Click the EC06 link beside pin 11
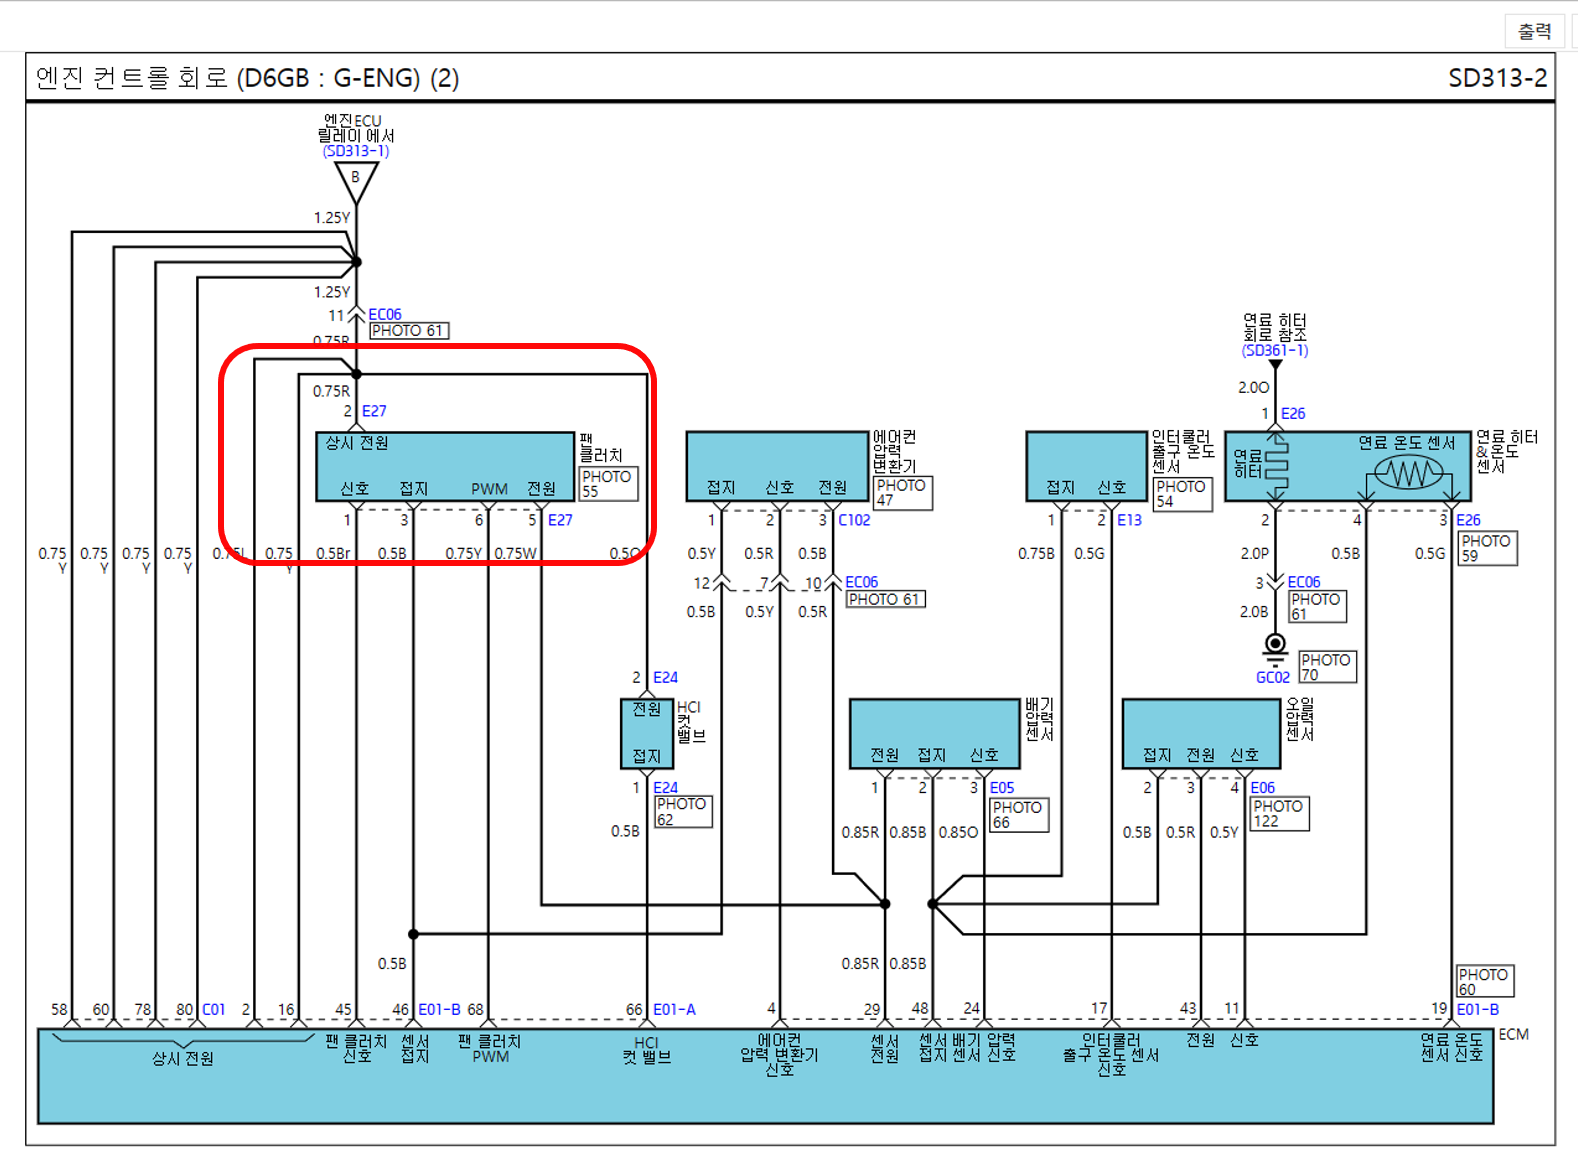1578x1172 pixels. coord(385,314)
